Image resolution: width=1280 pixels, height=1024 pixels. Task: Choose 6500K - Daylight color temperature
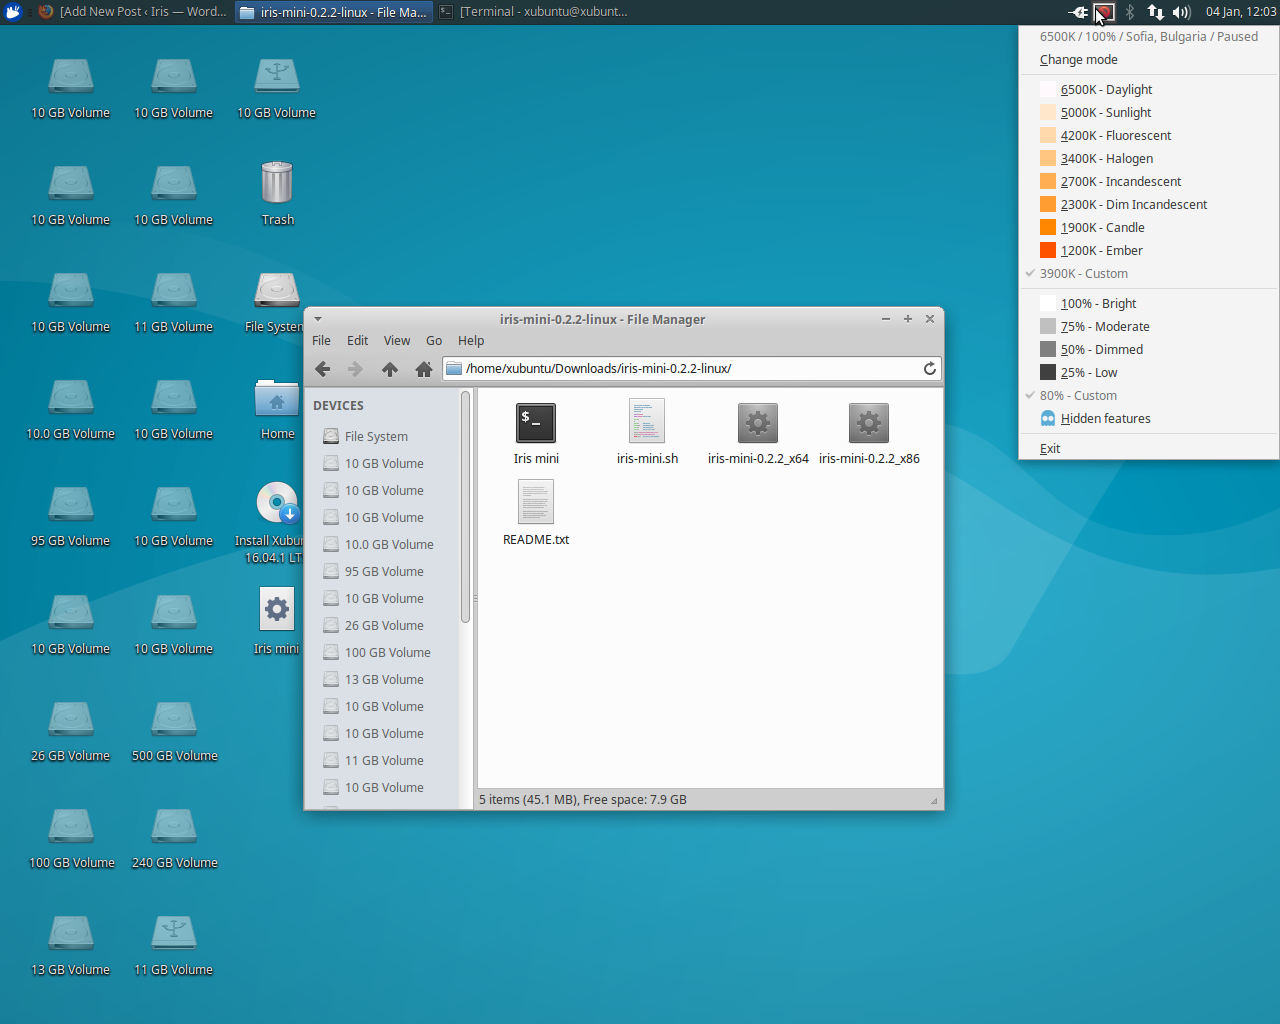(x=1149, y=89)
